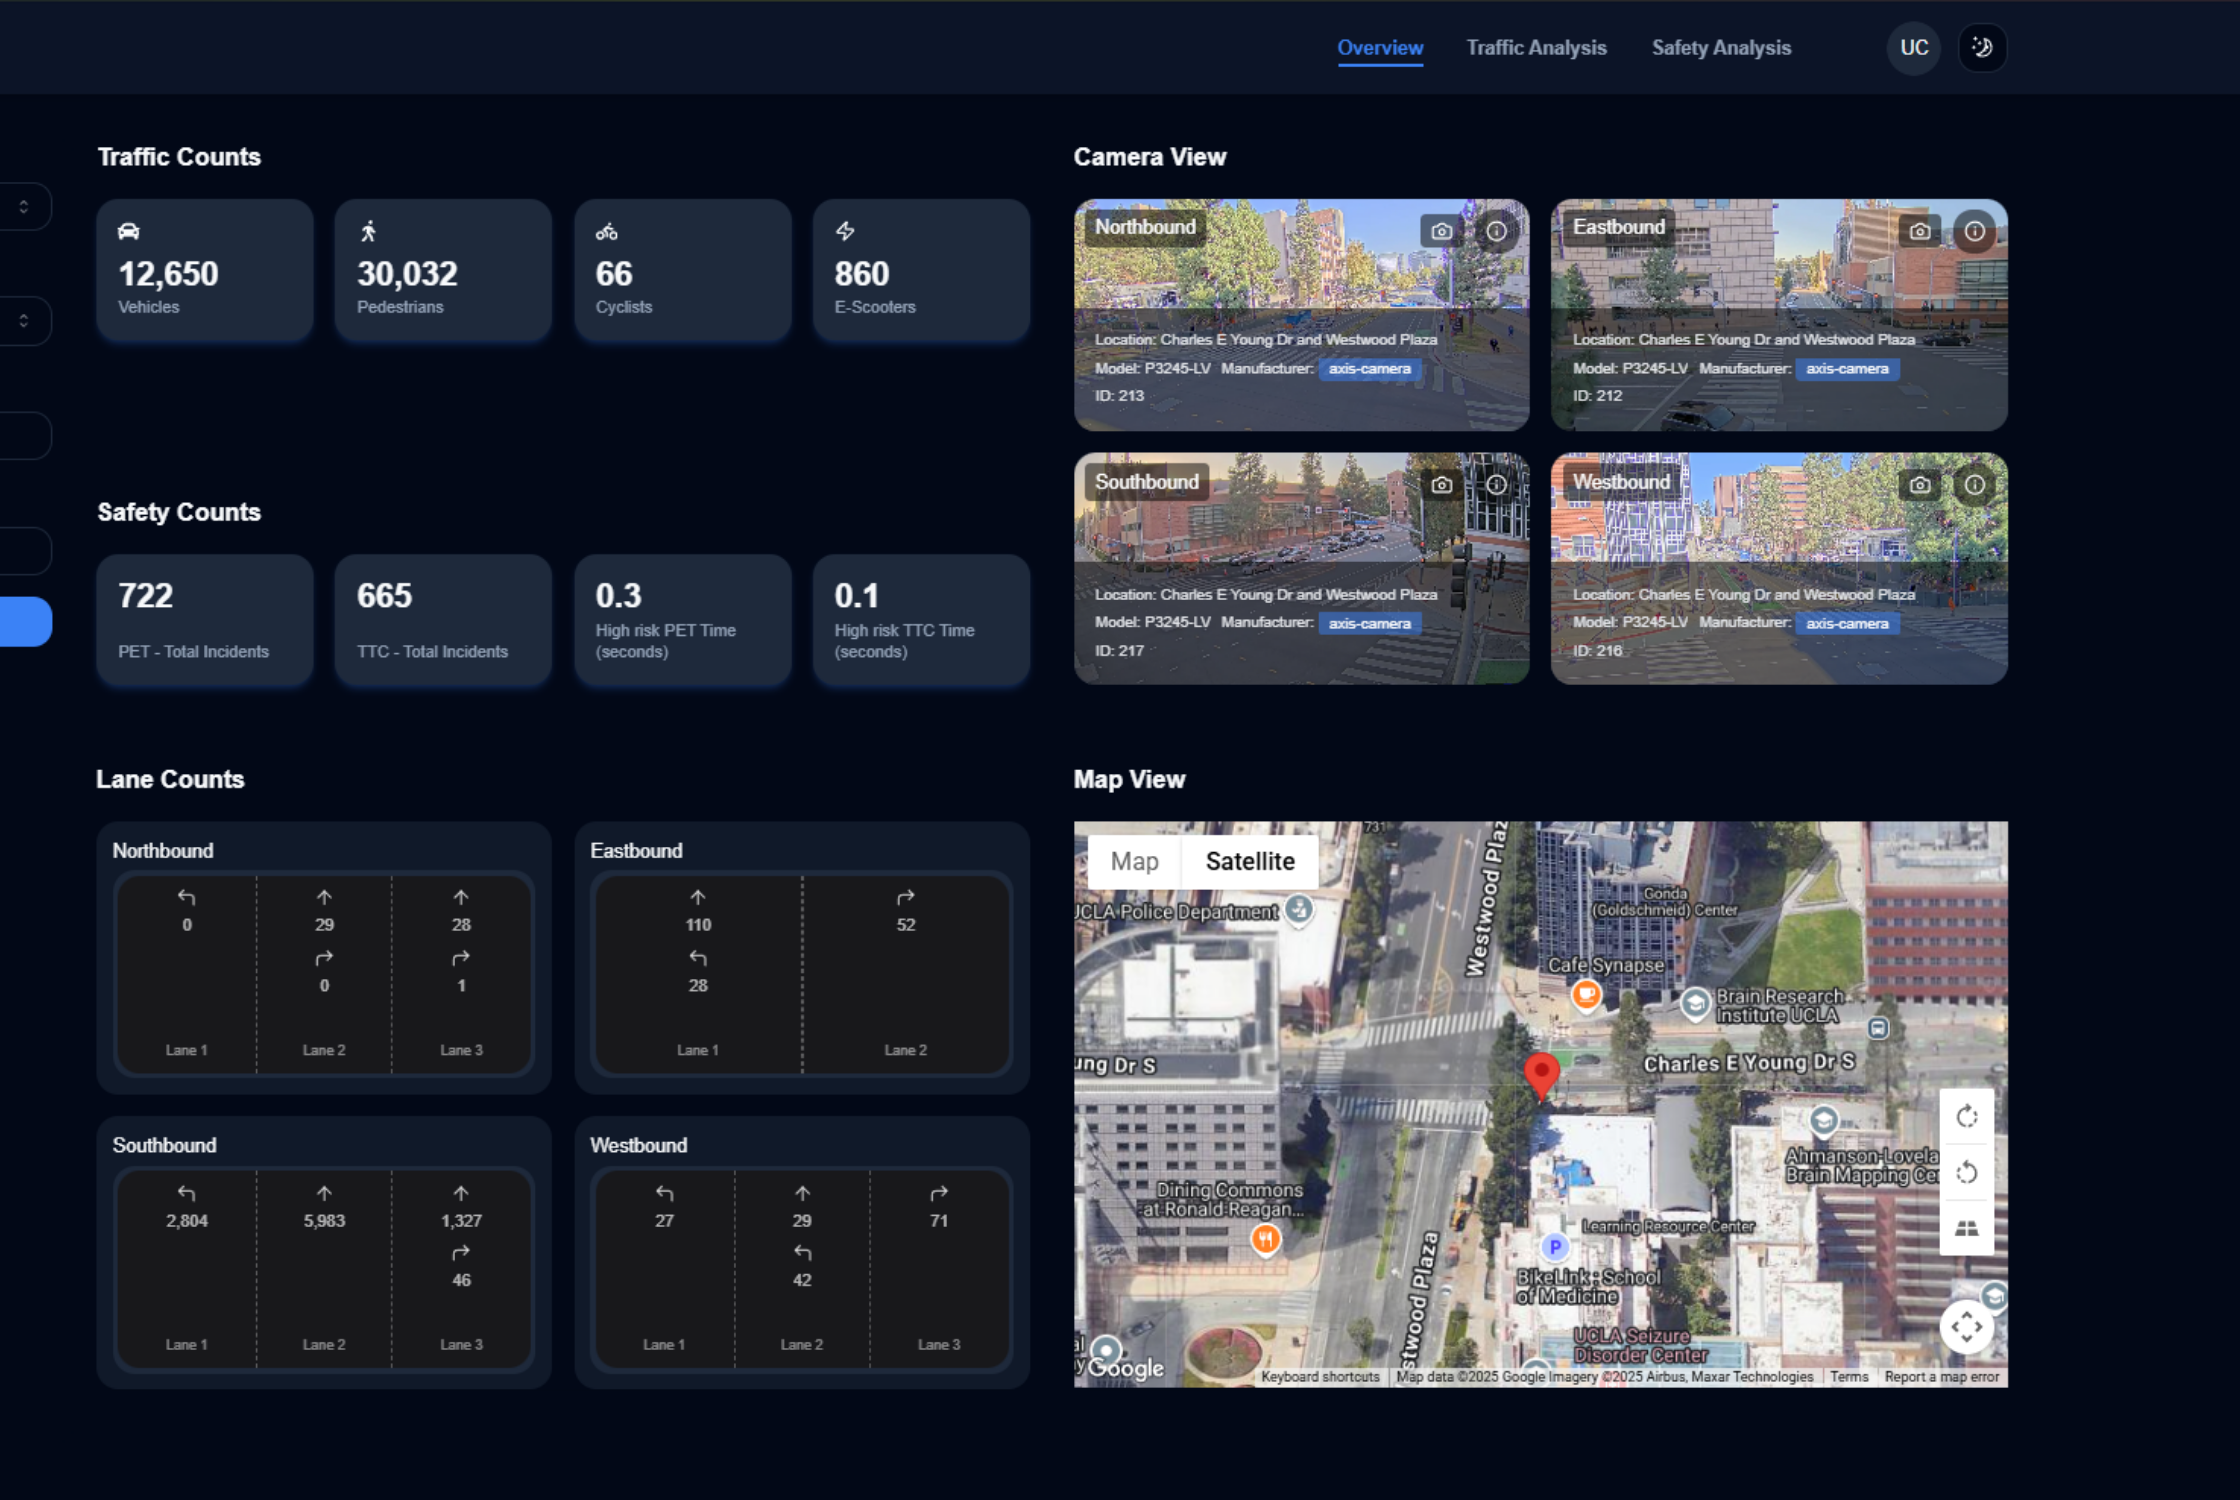Open the map camera pan control
This screenshot has height=1500, width=2240.
1966,1327
